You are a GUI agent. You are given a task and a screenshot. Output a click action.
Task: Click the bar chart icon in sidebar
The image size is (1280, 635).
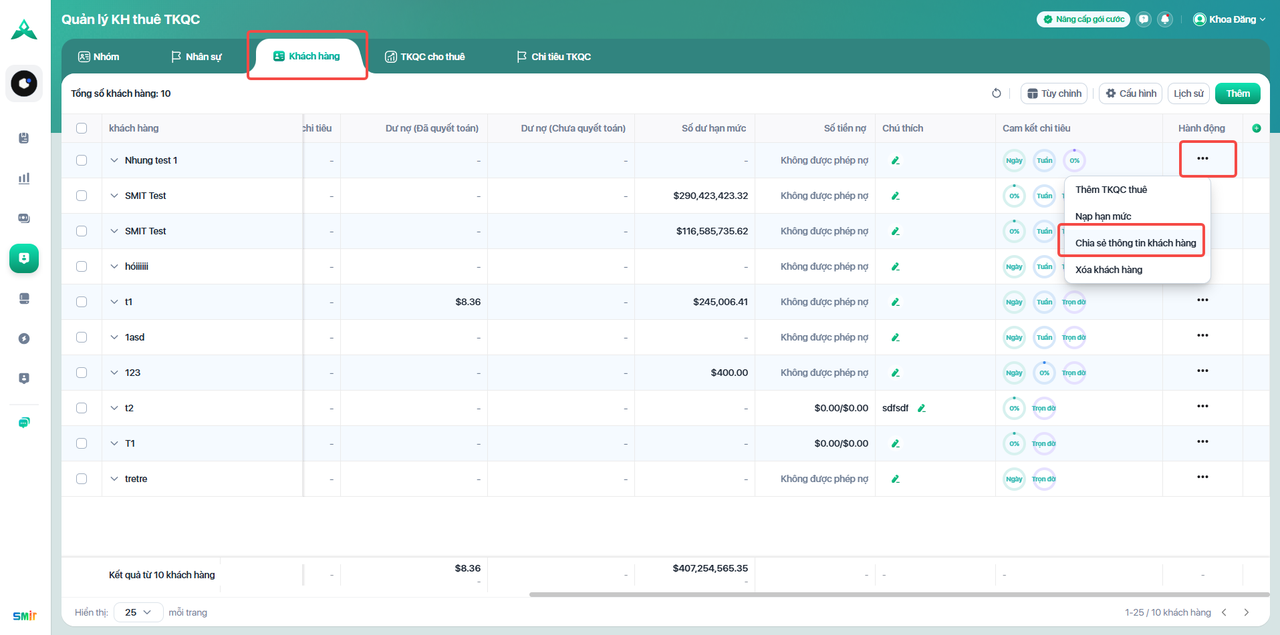24,178
